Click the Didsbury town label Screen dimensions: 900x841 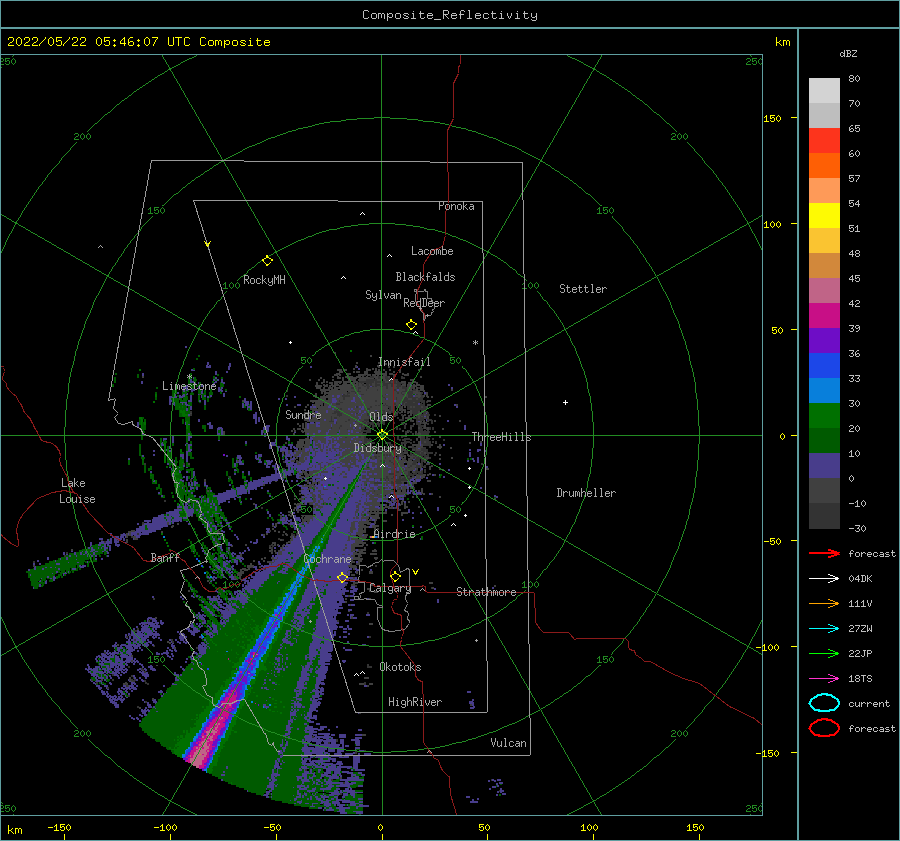(x=377, y=448)
